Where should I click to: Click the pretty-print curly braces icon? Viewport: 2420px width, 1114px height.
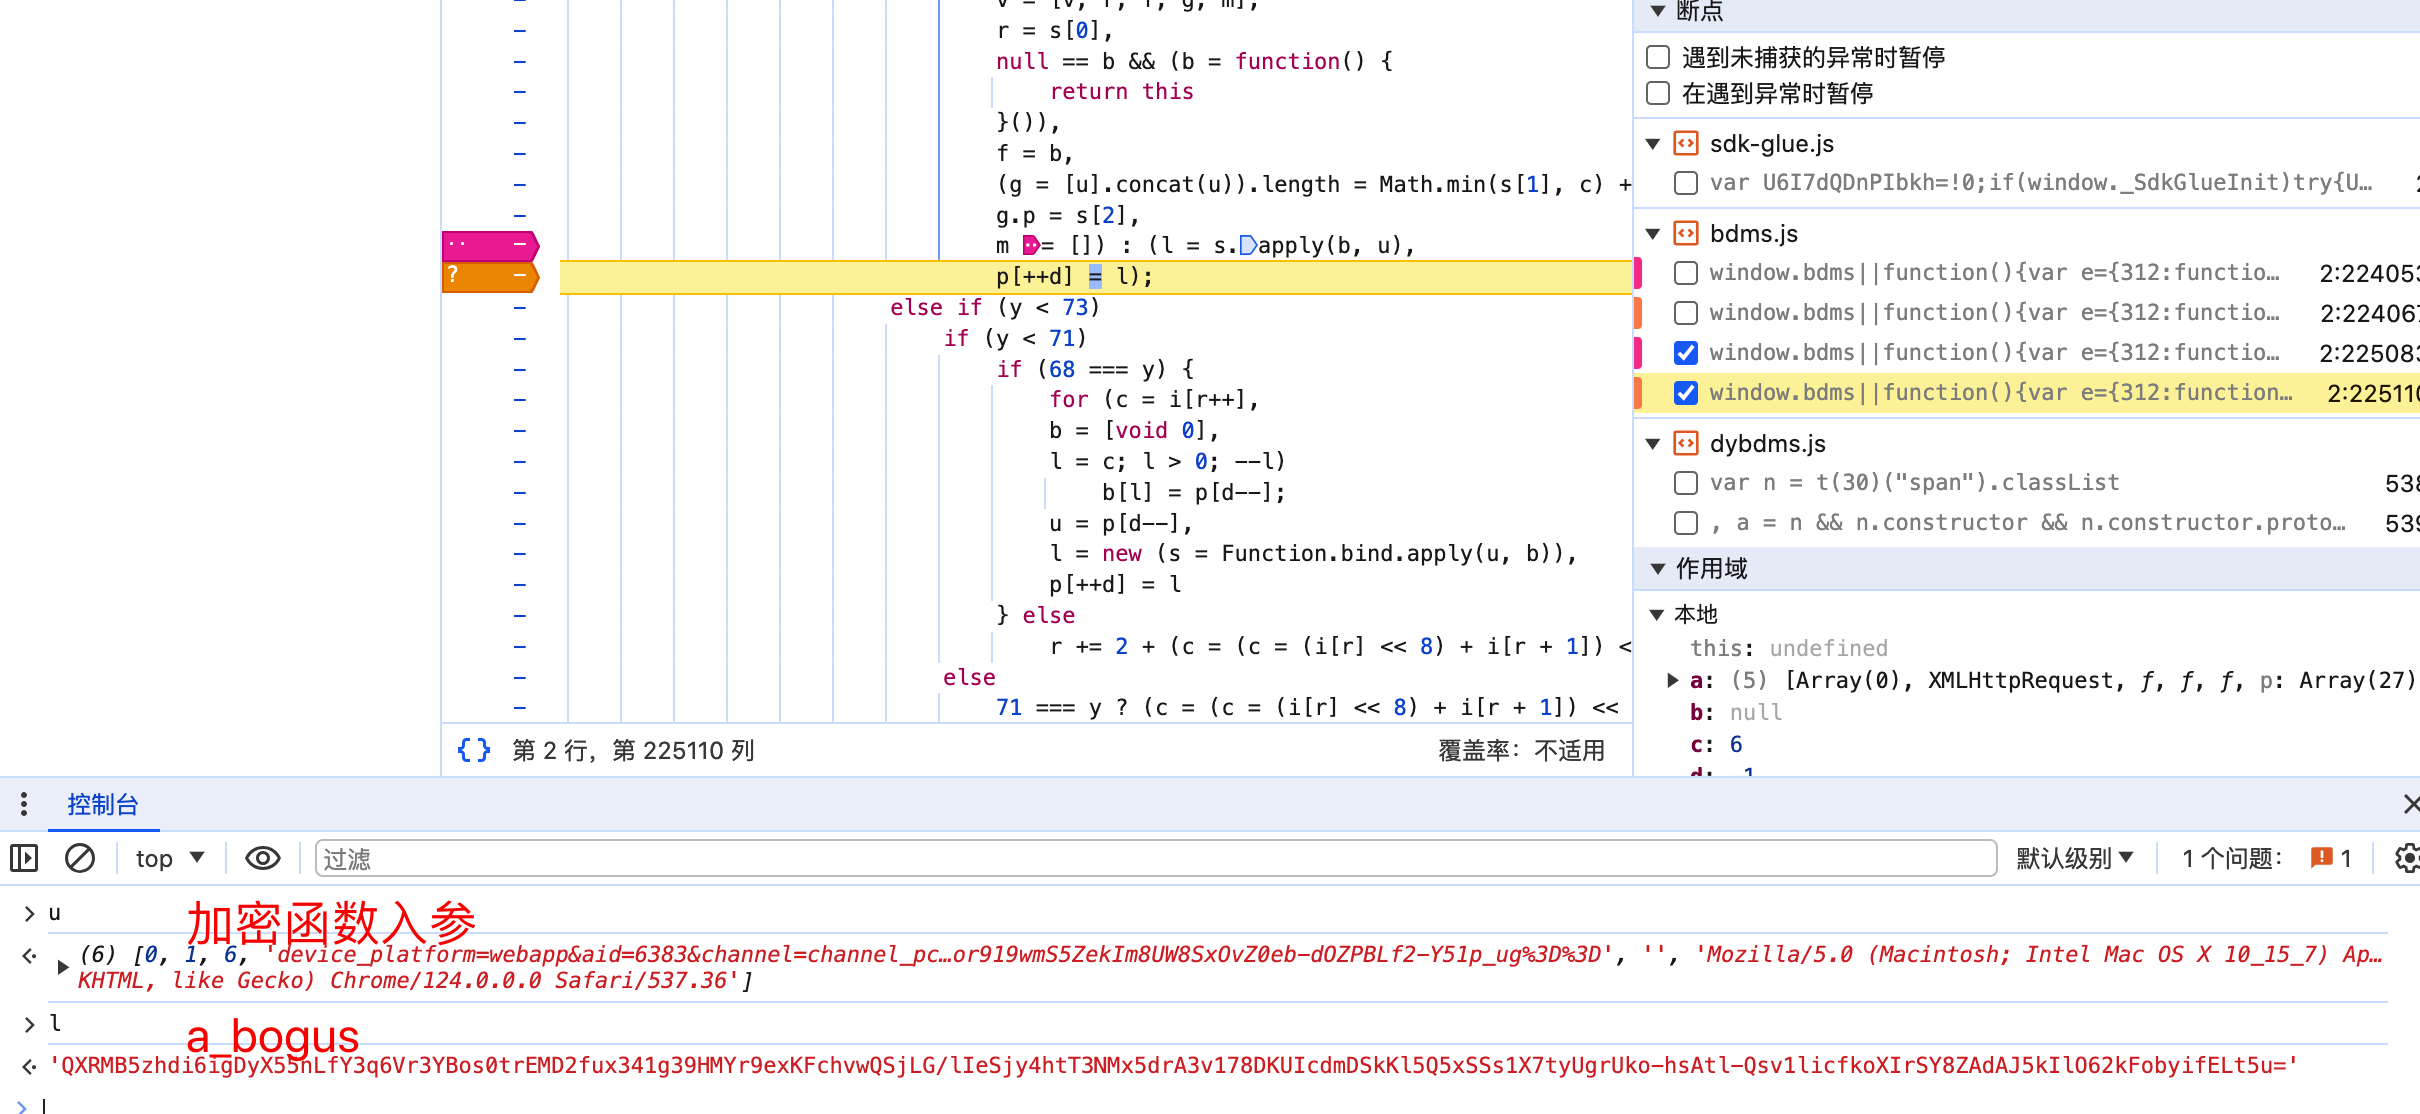pyautogui.click(x=474, y=750)
